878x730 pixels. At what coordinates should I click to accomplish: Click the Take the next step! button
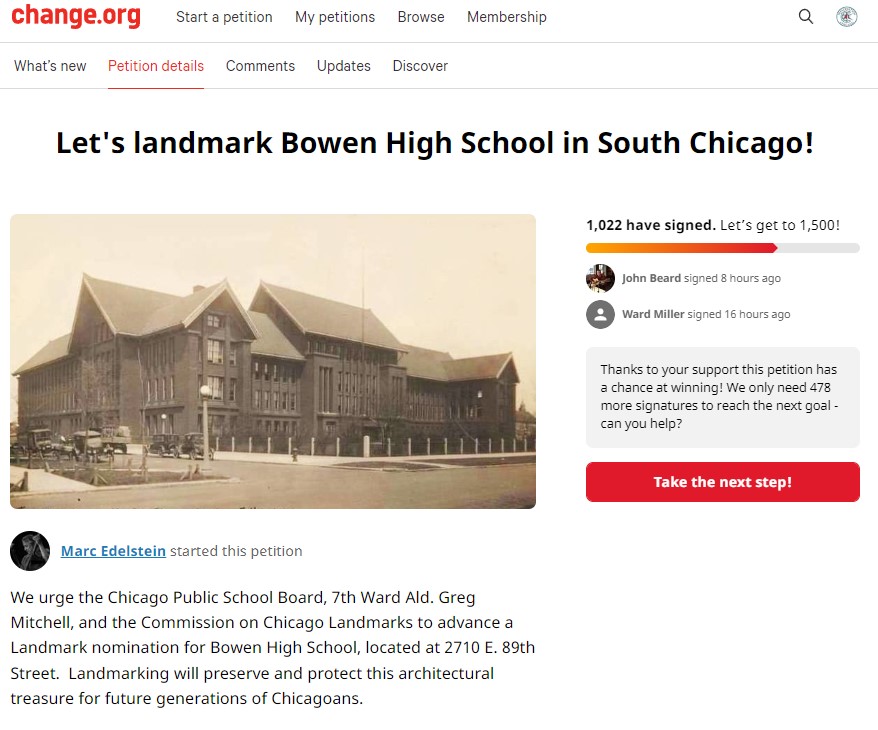[723, 482]
